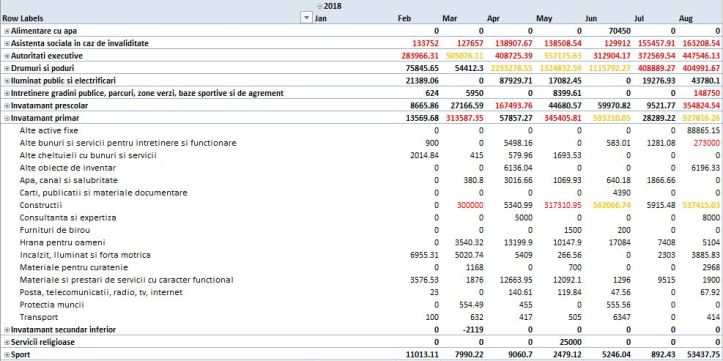This screenshot has width=723, height=361.
Task: Expand Intretinere gradini publice row
Action: (6, 93)
